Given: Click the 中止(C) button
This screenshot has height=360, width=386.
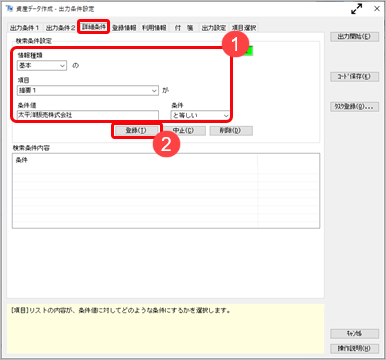Looking at the screenshot, I should click(183, 130).
